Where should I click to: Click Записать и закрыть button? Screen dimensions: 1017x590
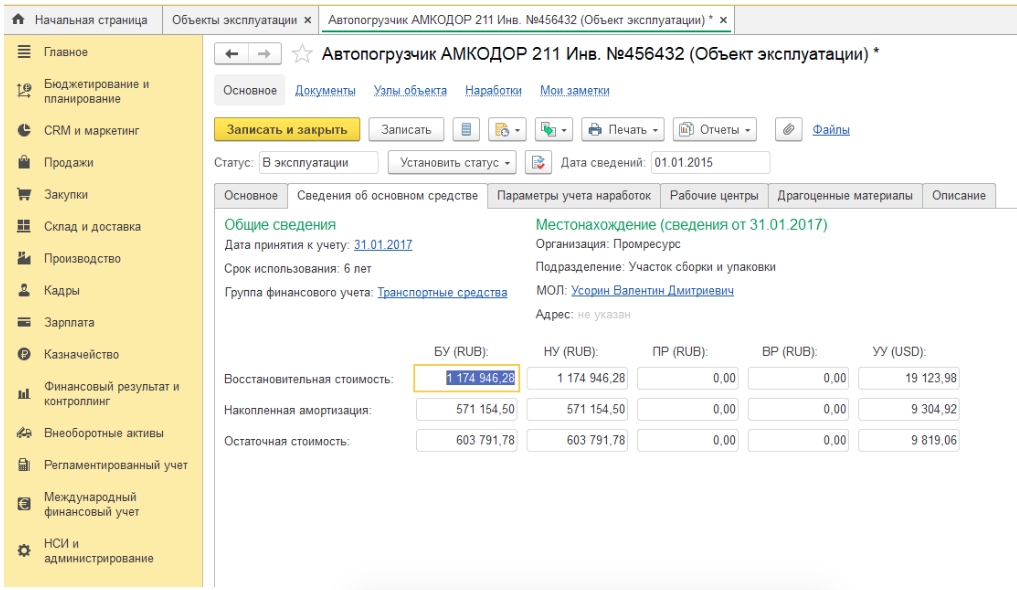point(287,130)
